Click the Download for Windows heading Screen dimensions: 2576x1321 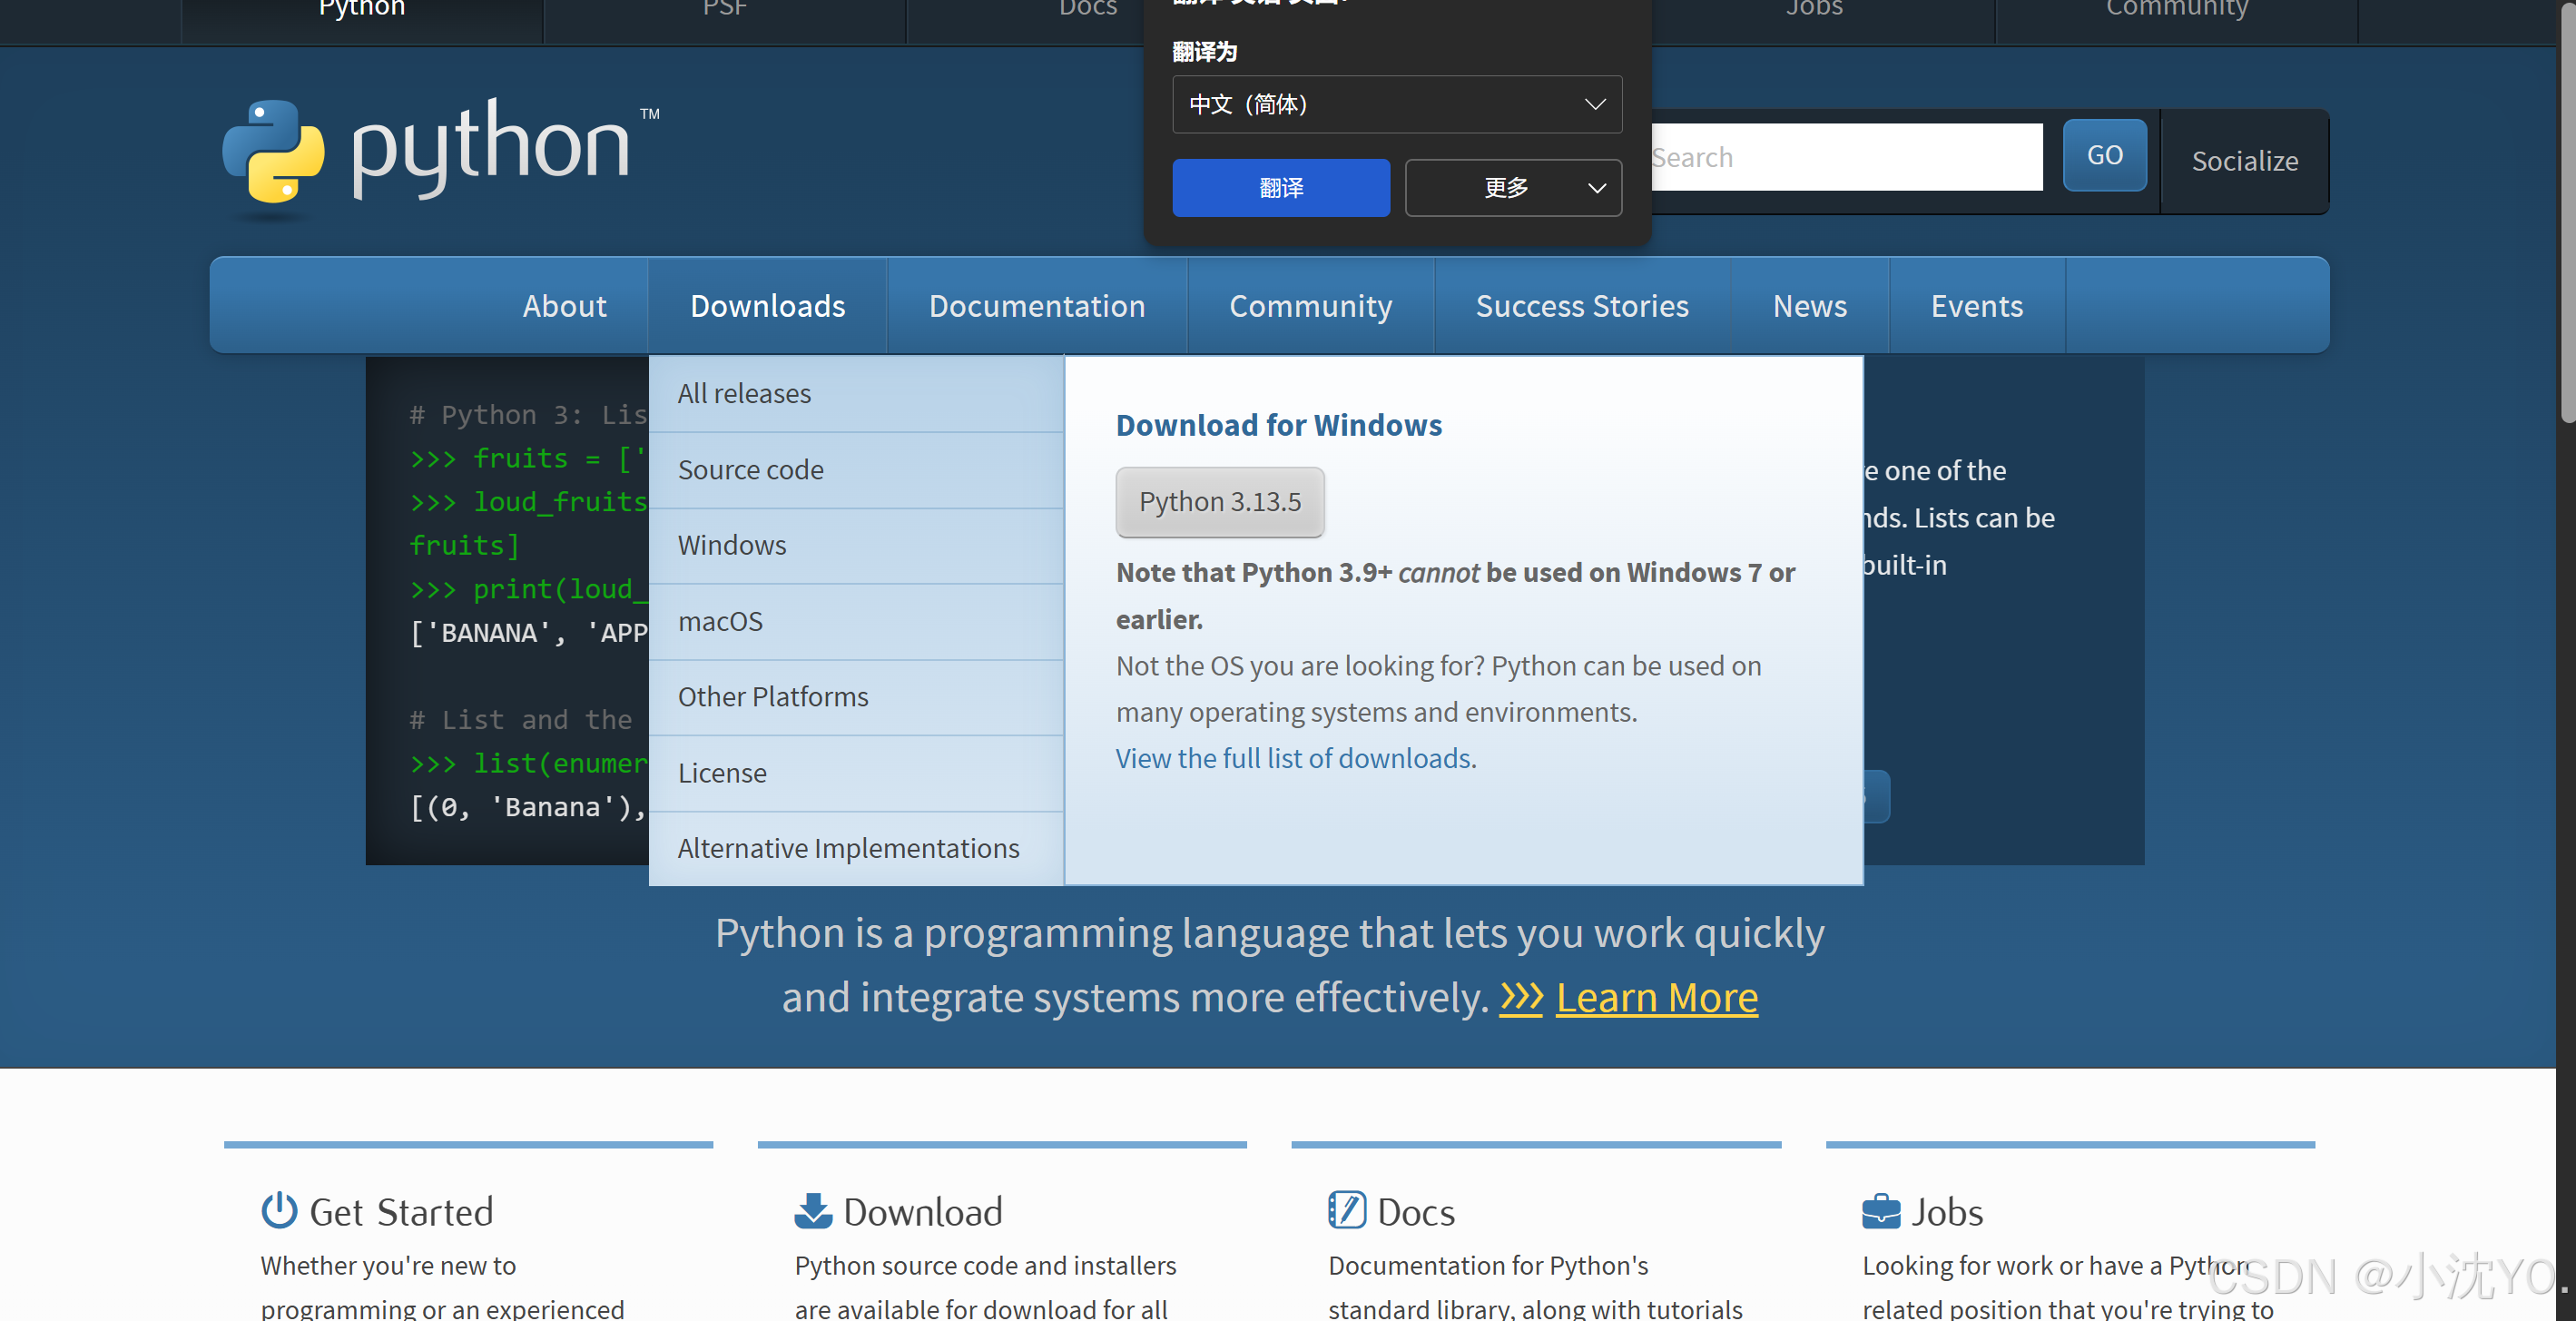(x=1279, y=425)
